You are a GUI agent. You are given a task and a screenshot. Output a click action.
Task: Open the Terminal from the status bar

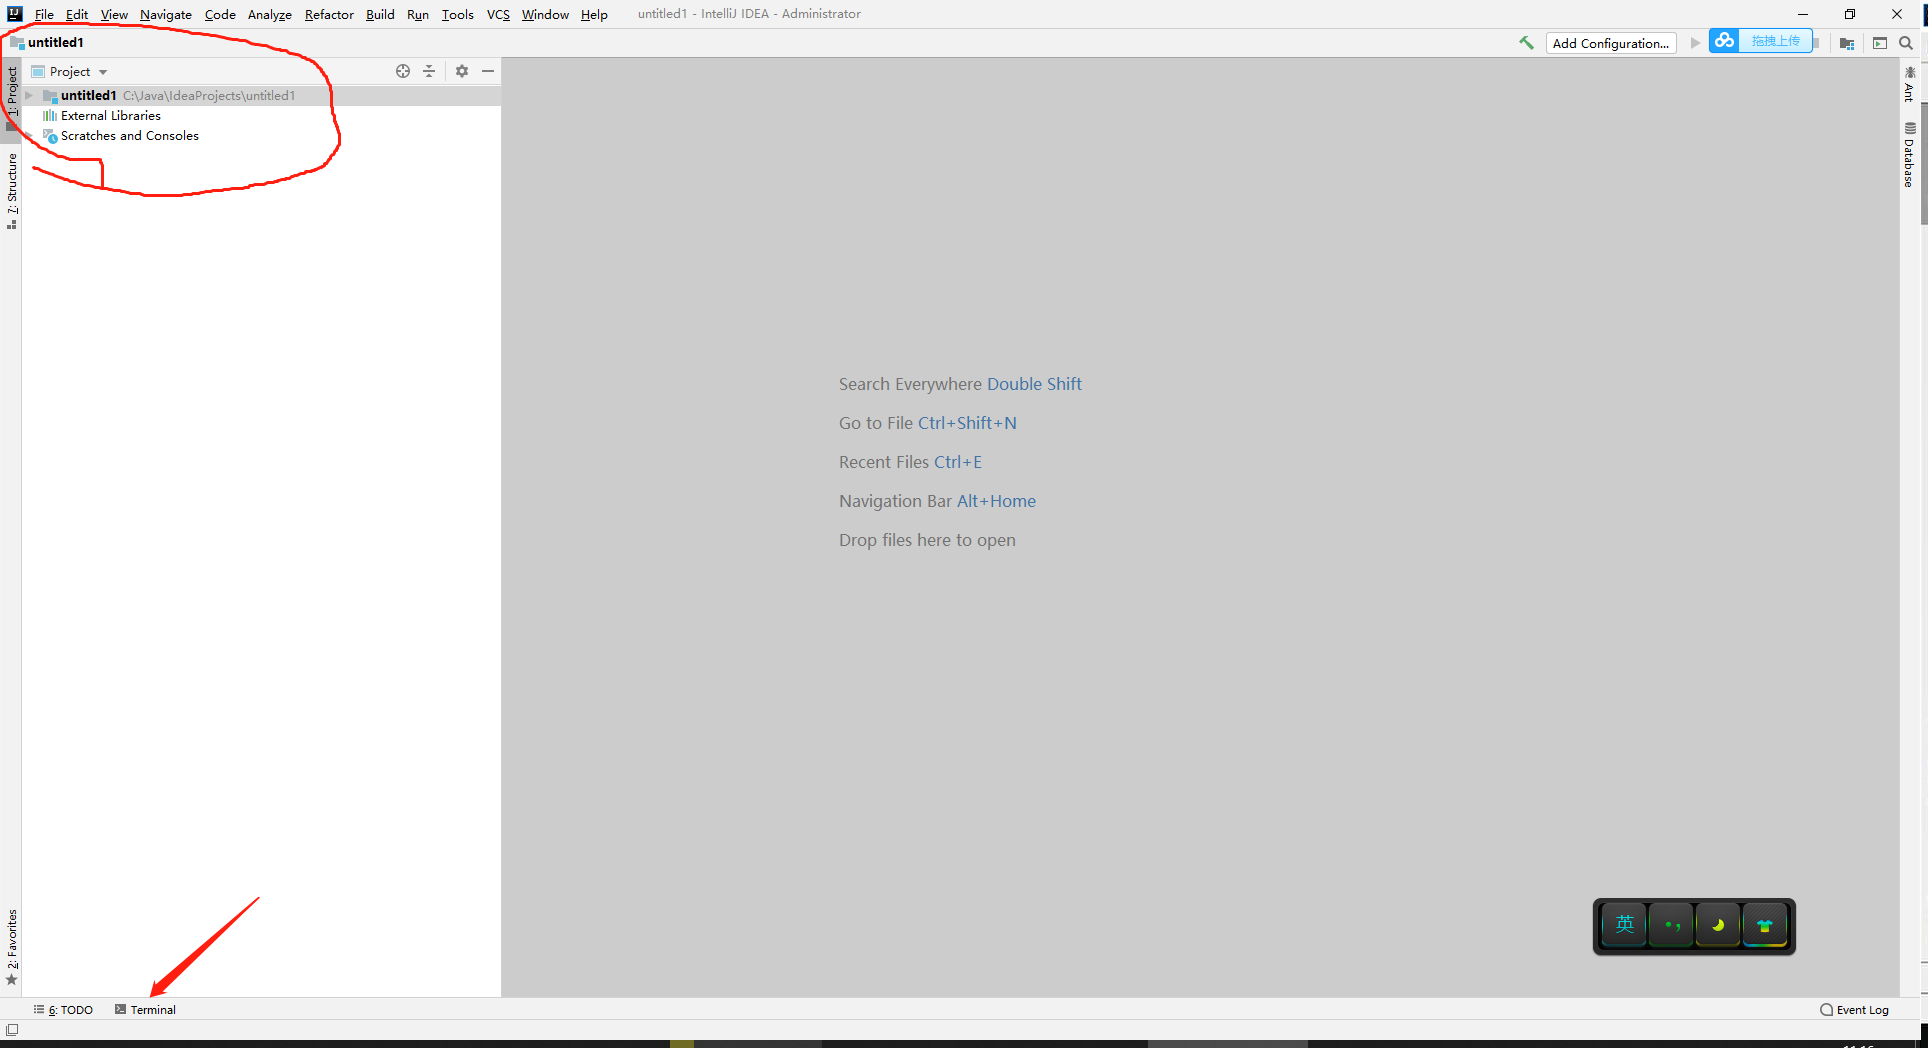coord(150,1009)
